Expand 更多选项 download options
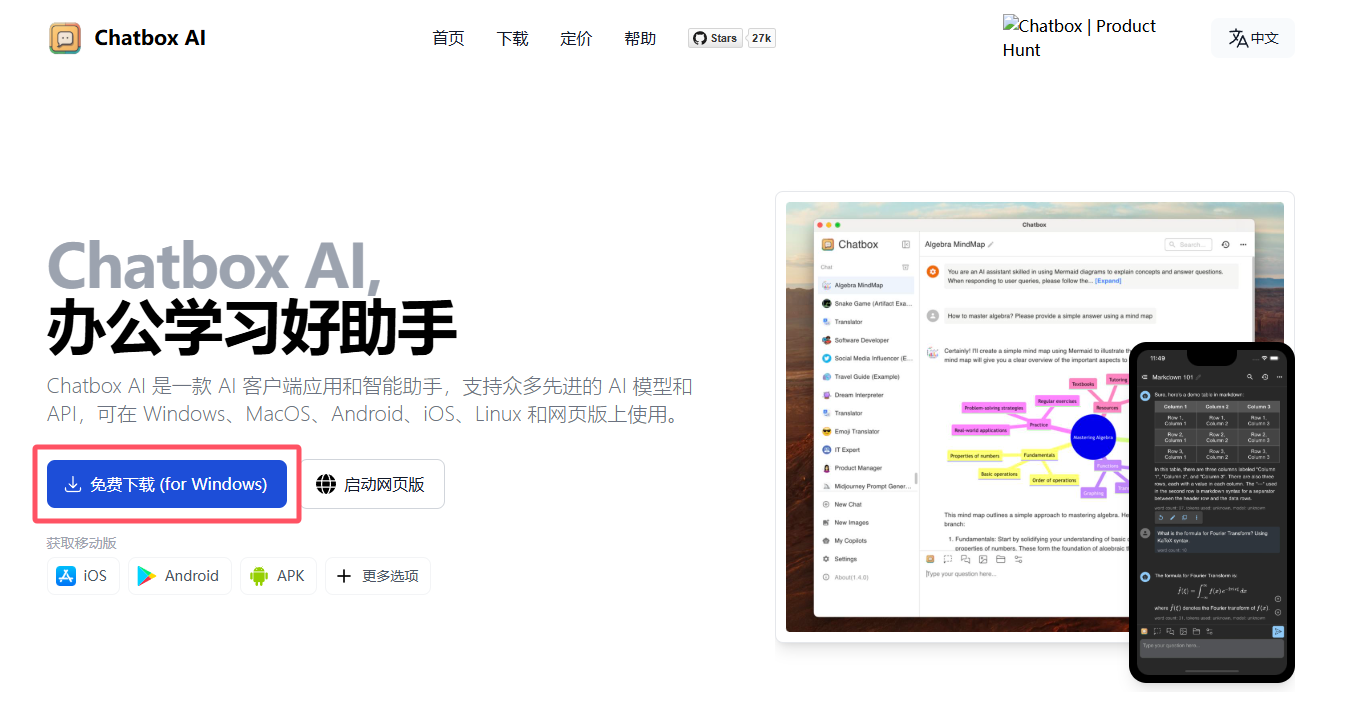Screen dimensions: 1346x711 (x=378, y=576)
